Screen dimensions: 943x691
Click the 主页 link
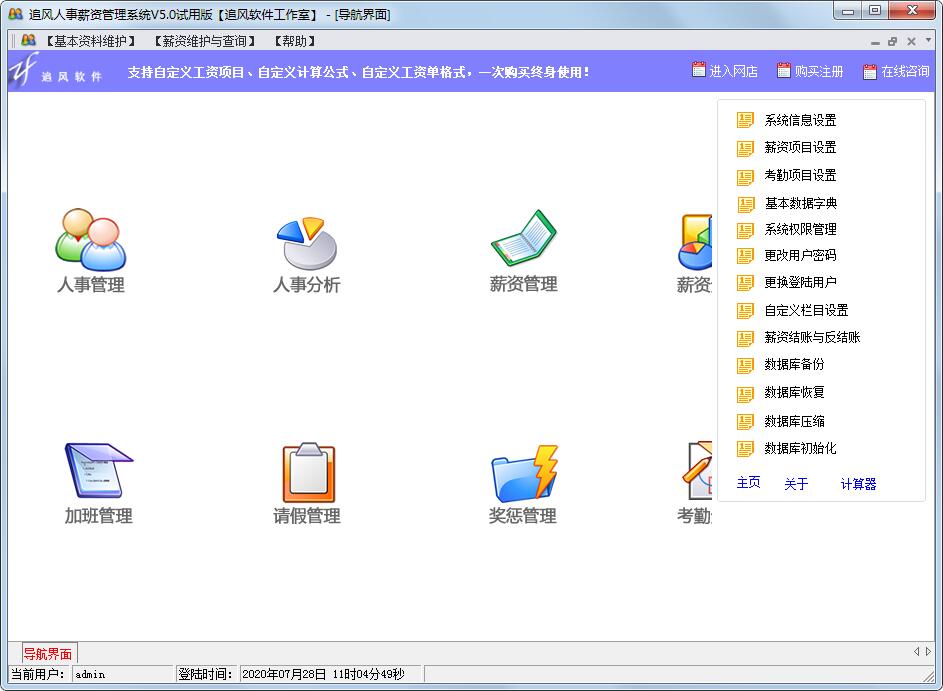pyautogui.click(x=748, y=484)
